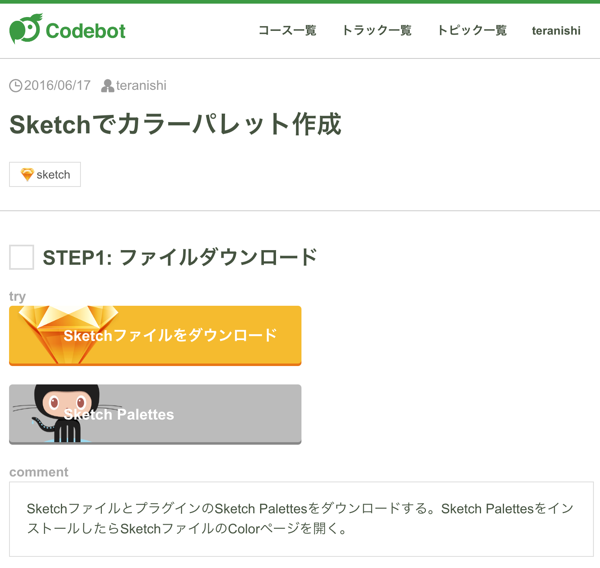The width and height of the screenshot is (600, 568).
Task: Click the author person icon
Action: (x=107, y=86)
